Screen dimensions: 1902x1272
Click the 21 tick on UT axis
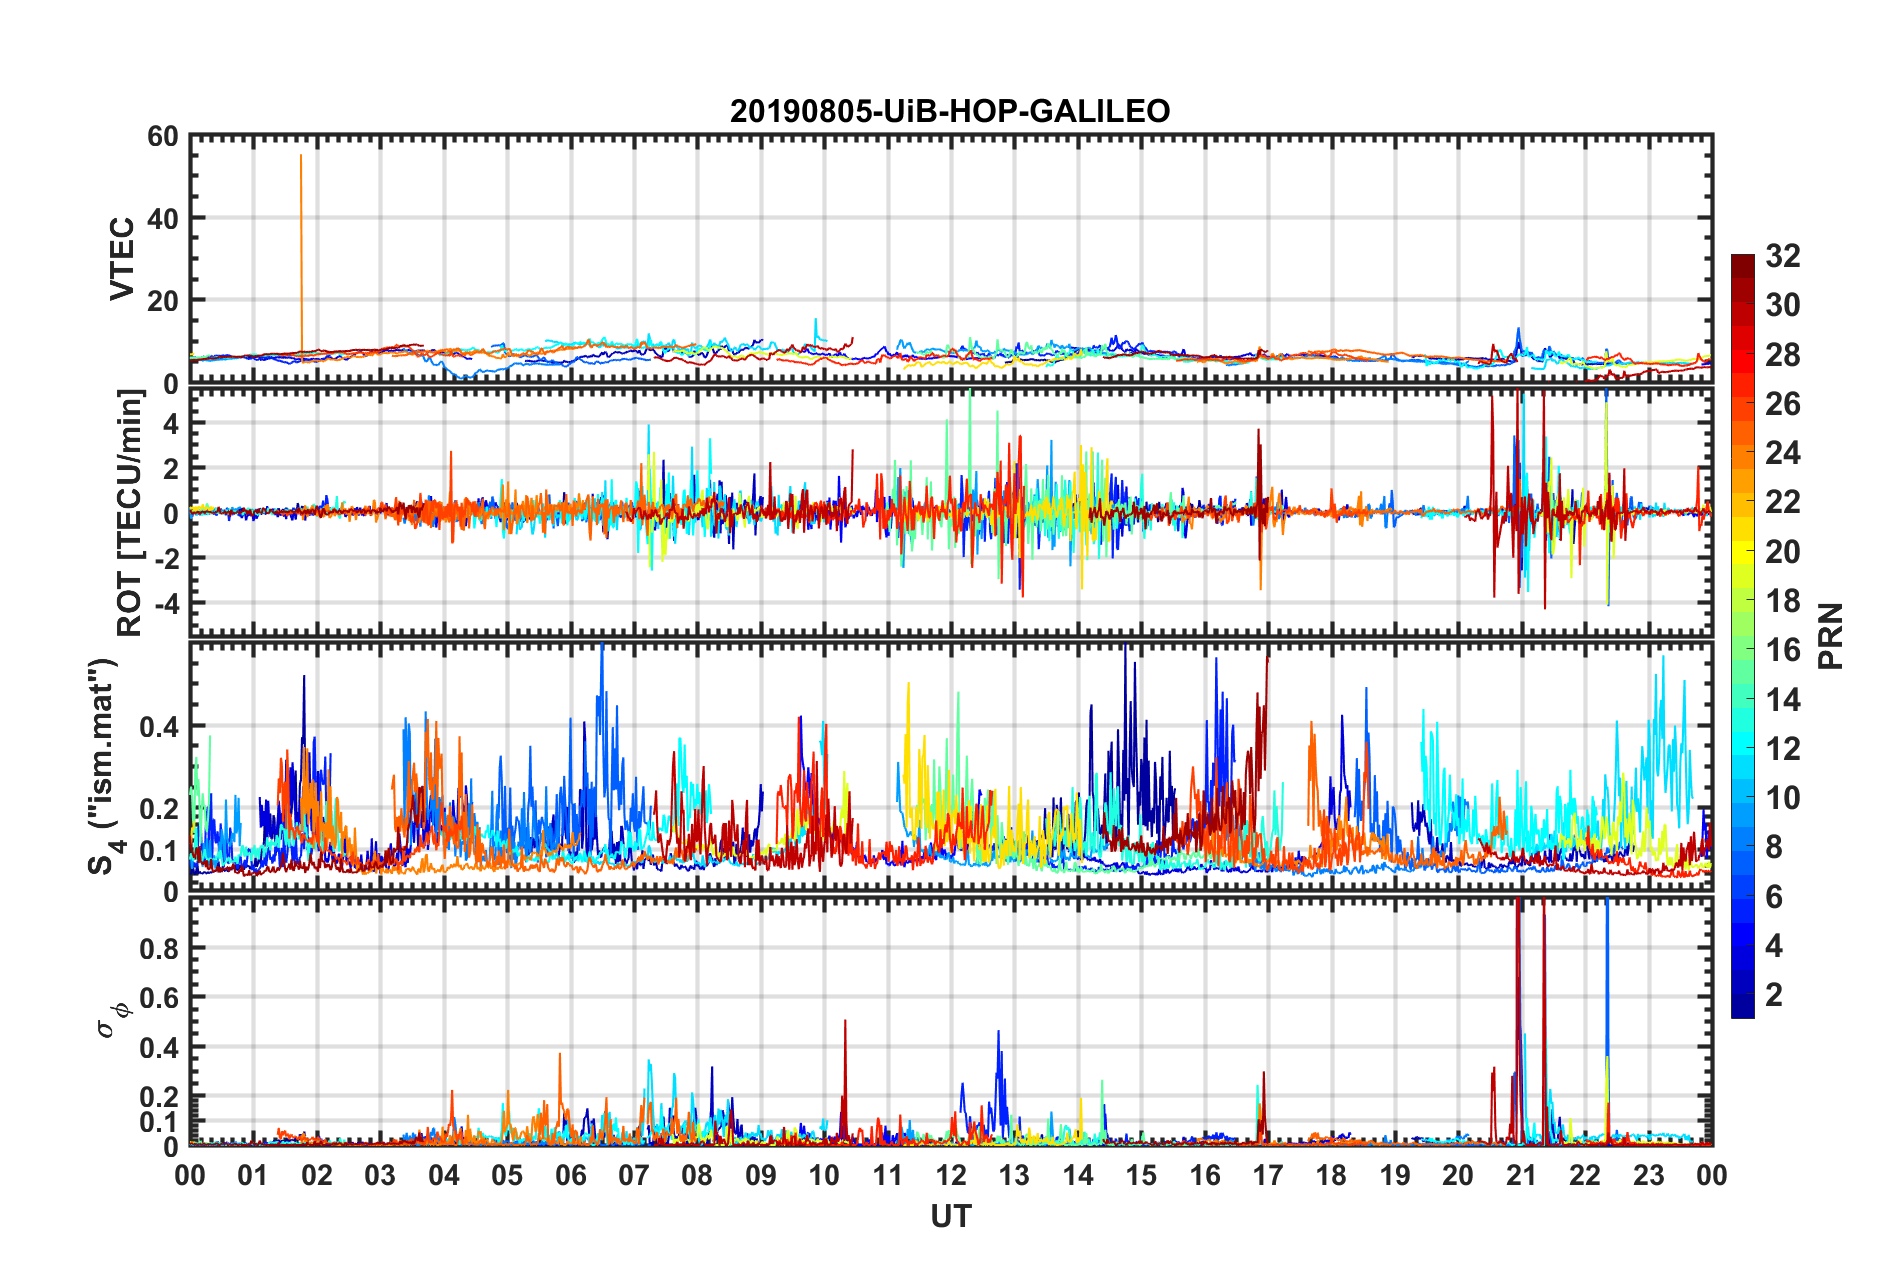pos(1521,1175)
